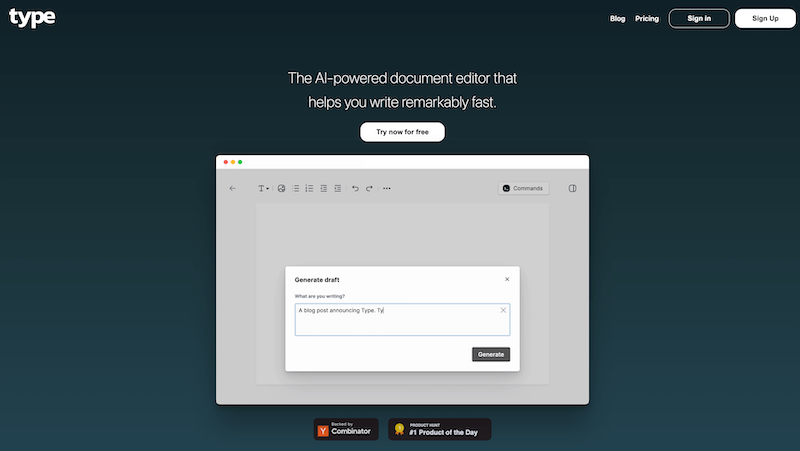Click the redo arrow icon
This screenshot has height=451, width=800.
point(369,188)
